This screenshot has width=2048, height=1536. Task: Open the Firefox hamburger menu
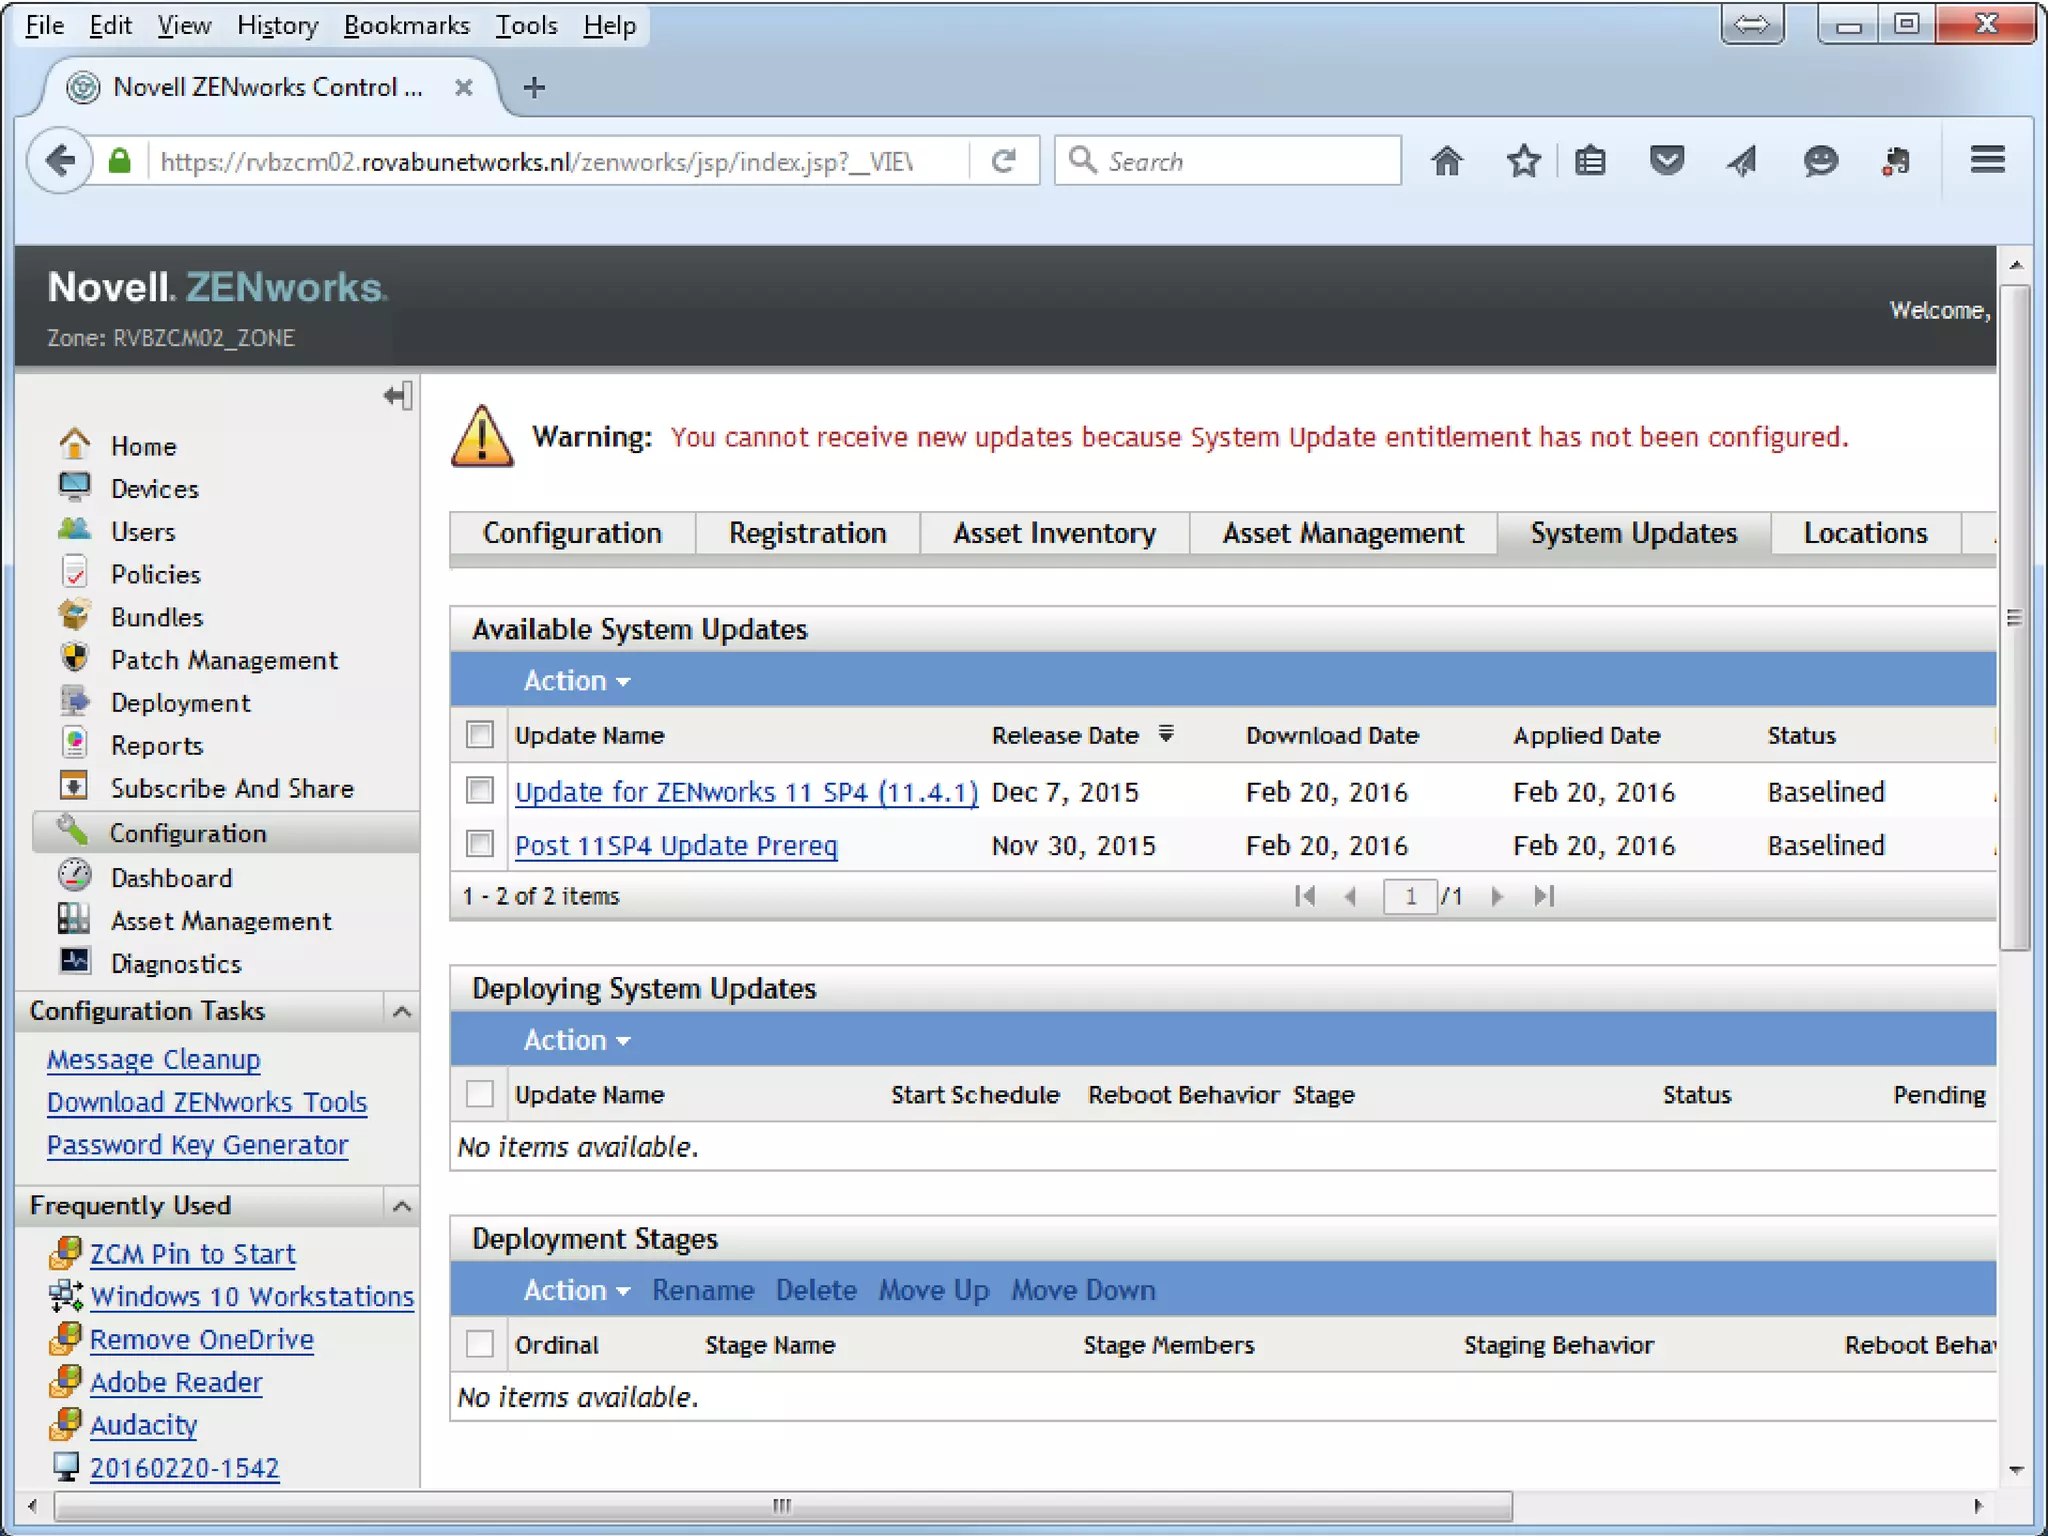[1988, 160]
